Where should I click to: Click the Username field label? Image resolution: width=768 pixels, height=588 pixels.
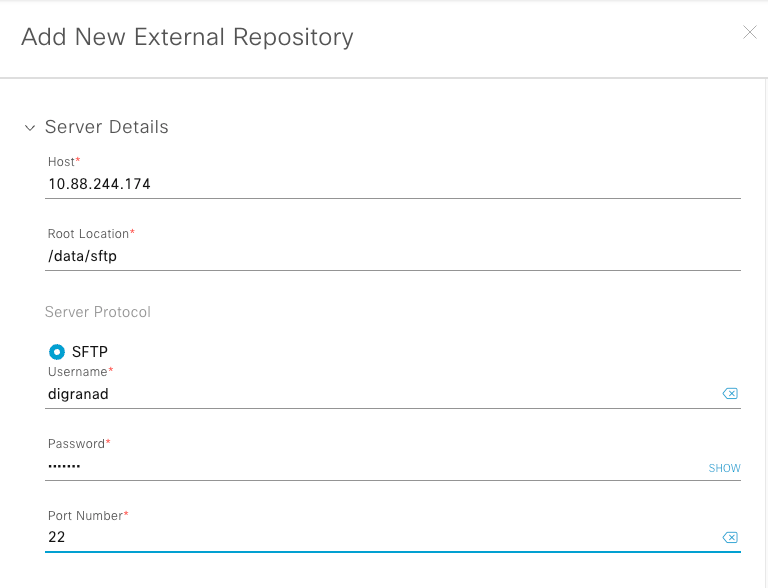click(x=79, y=372)
